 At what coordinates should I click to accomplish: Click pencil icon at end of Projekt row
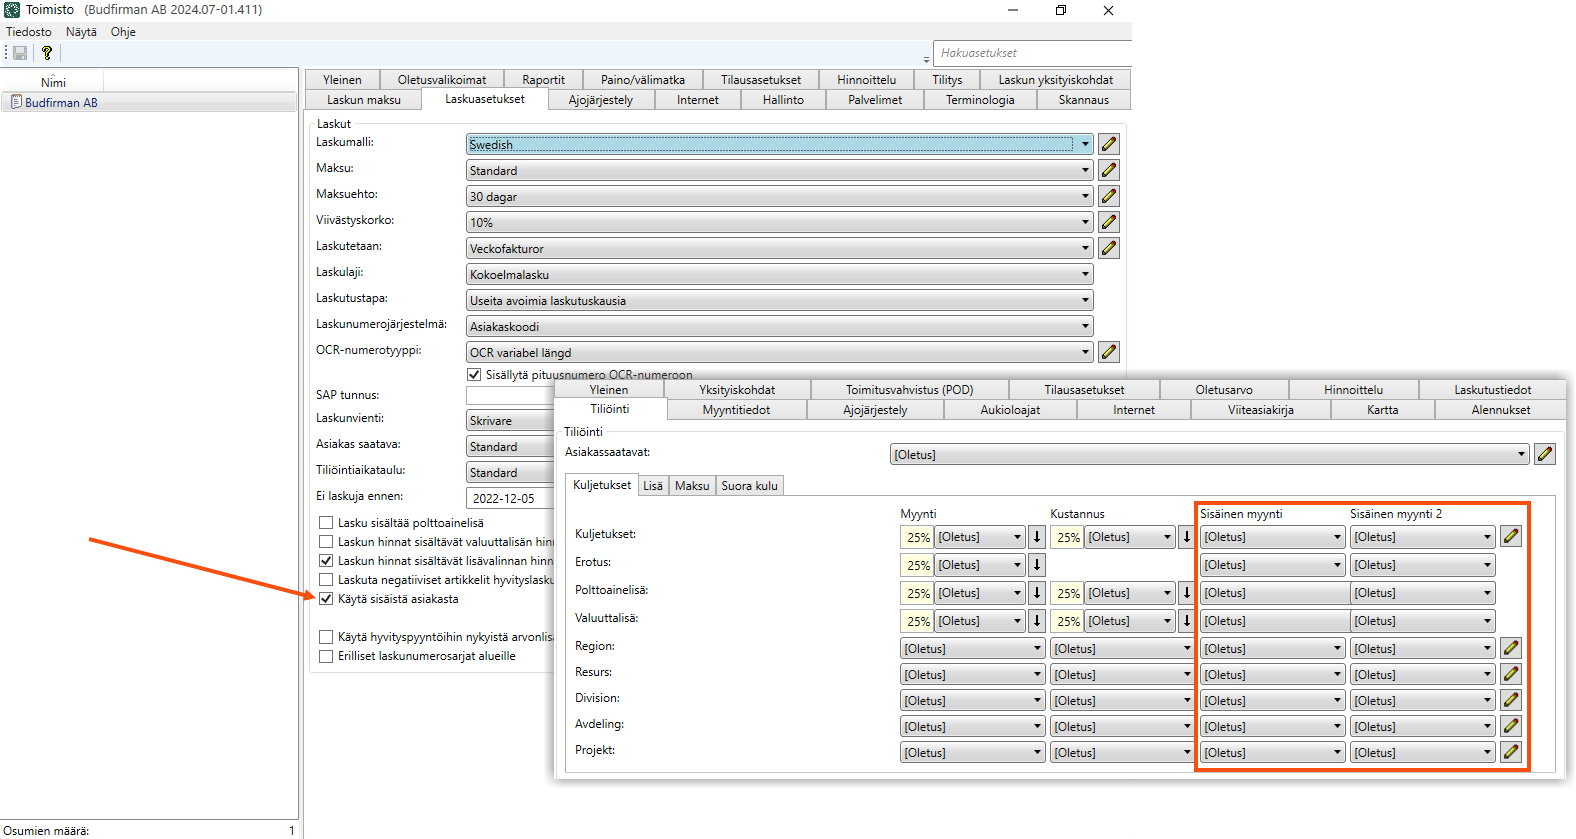pos(1510,752)
